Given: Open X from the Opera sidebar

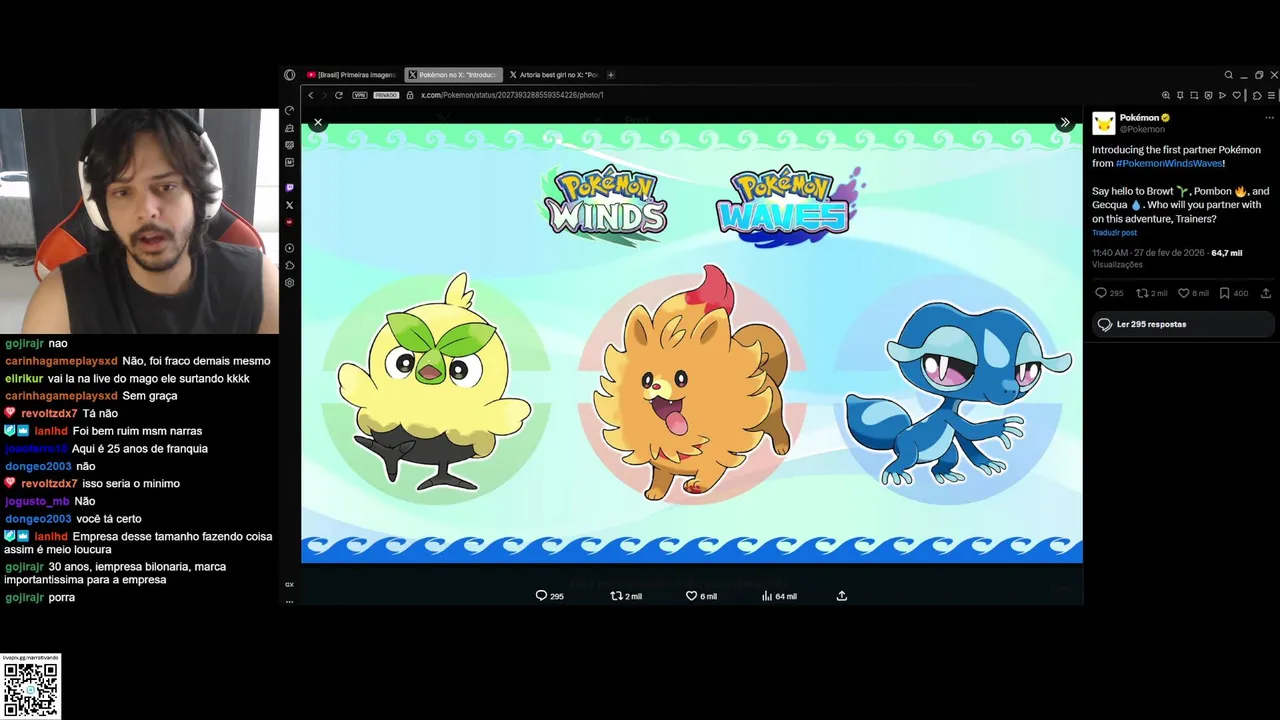Looking at the screenshot, I should pos(289,205).
